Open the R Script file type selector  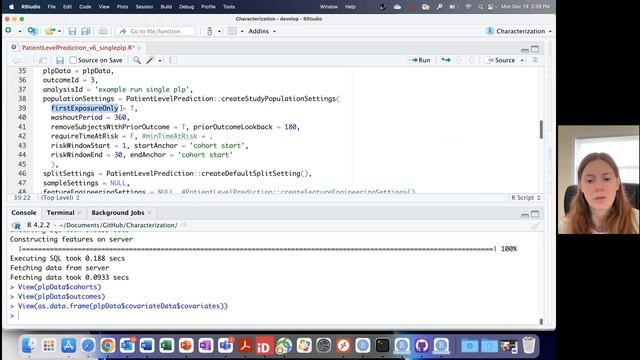click(526, 198)
